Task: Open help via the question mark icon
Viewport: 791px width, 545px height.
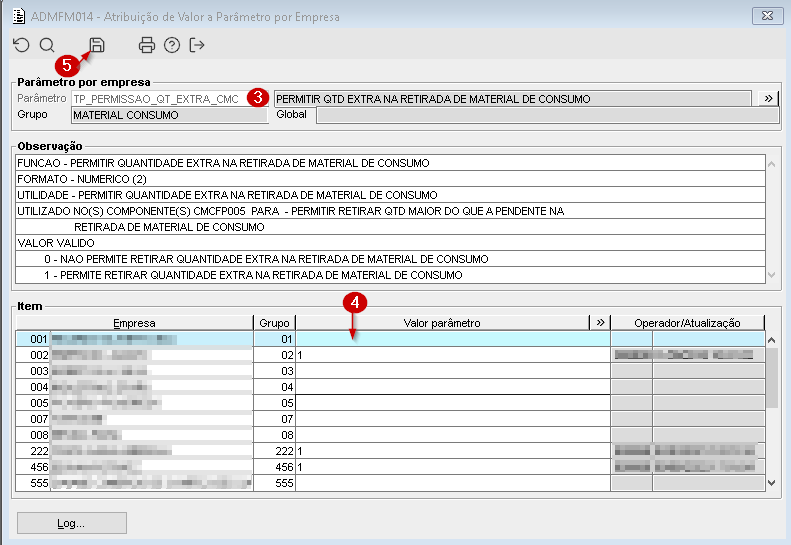Action: [172, 45]
